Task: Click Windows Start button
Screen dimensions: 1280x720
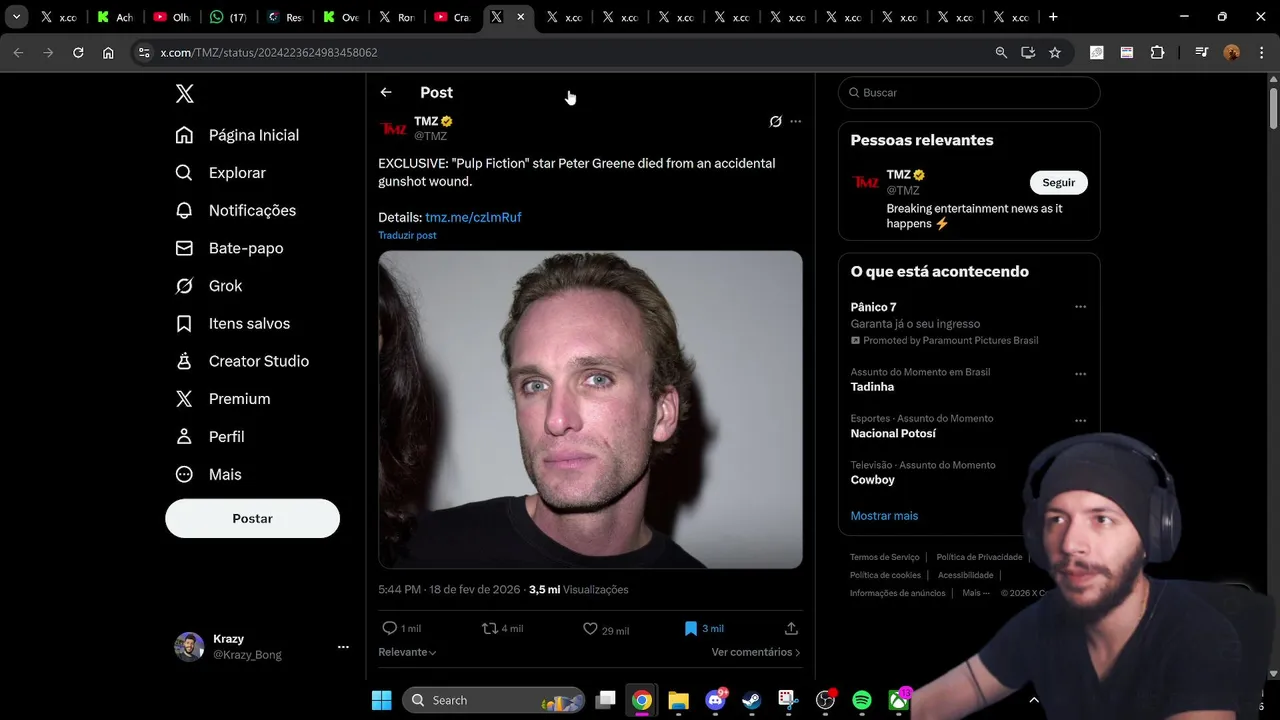Action: [382, 700]
